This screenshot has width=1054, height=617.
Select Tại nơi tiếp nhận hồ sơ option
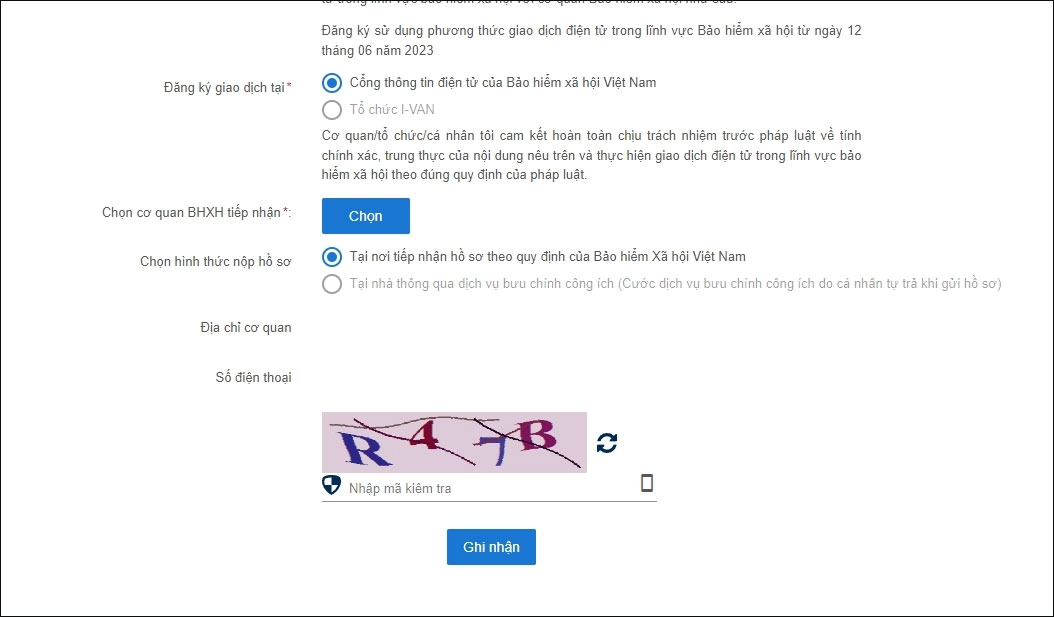[332, 257]
